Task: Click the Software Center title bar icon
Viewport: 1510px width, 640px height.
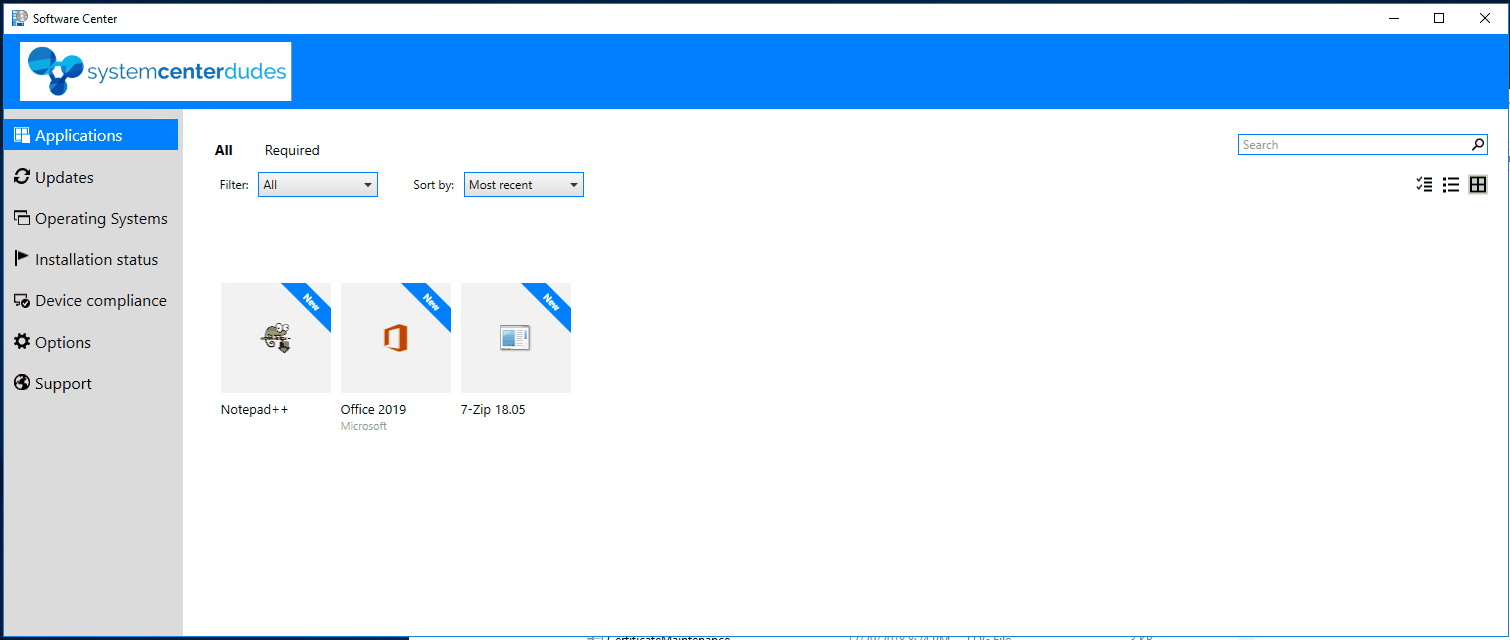Action: pyautogui.click(x=19, y=18)
